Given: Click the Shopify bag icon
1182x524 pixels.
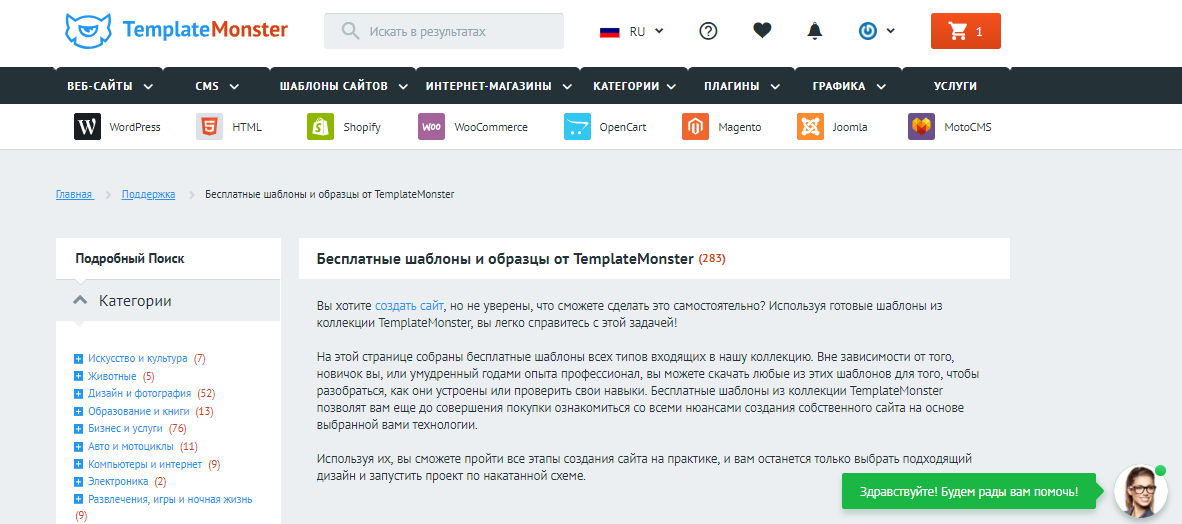Looking at the screenshot, I should pos(320,127).
